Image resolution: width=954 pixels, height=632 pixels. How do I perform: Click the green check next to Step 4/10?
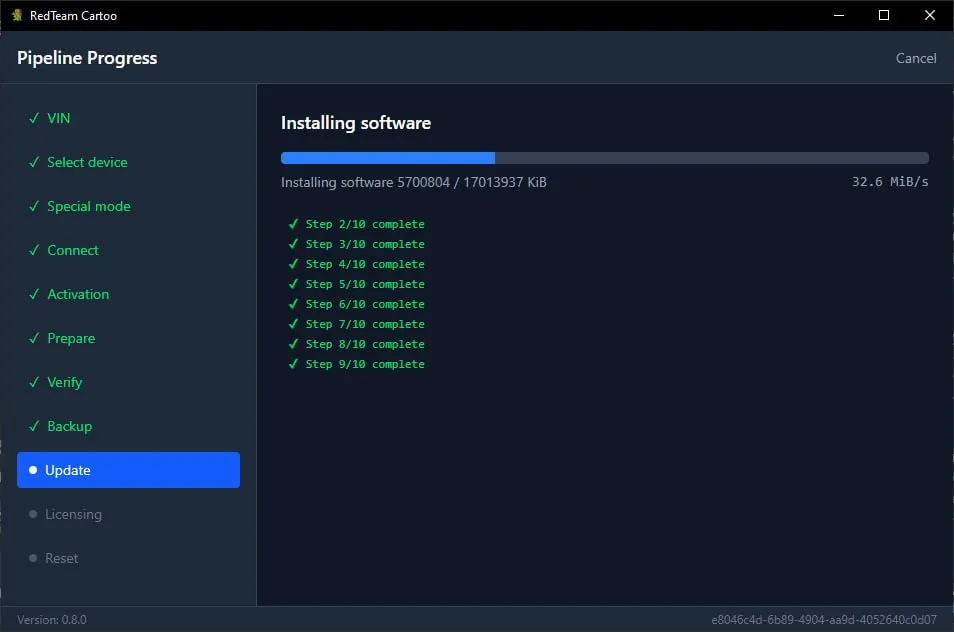293,264
